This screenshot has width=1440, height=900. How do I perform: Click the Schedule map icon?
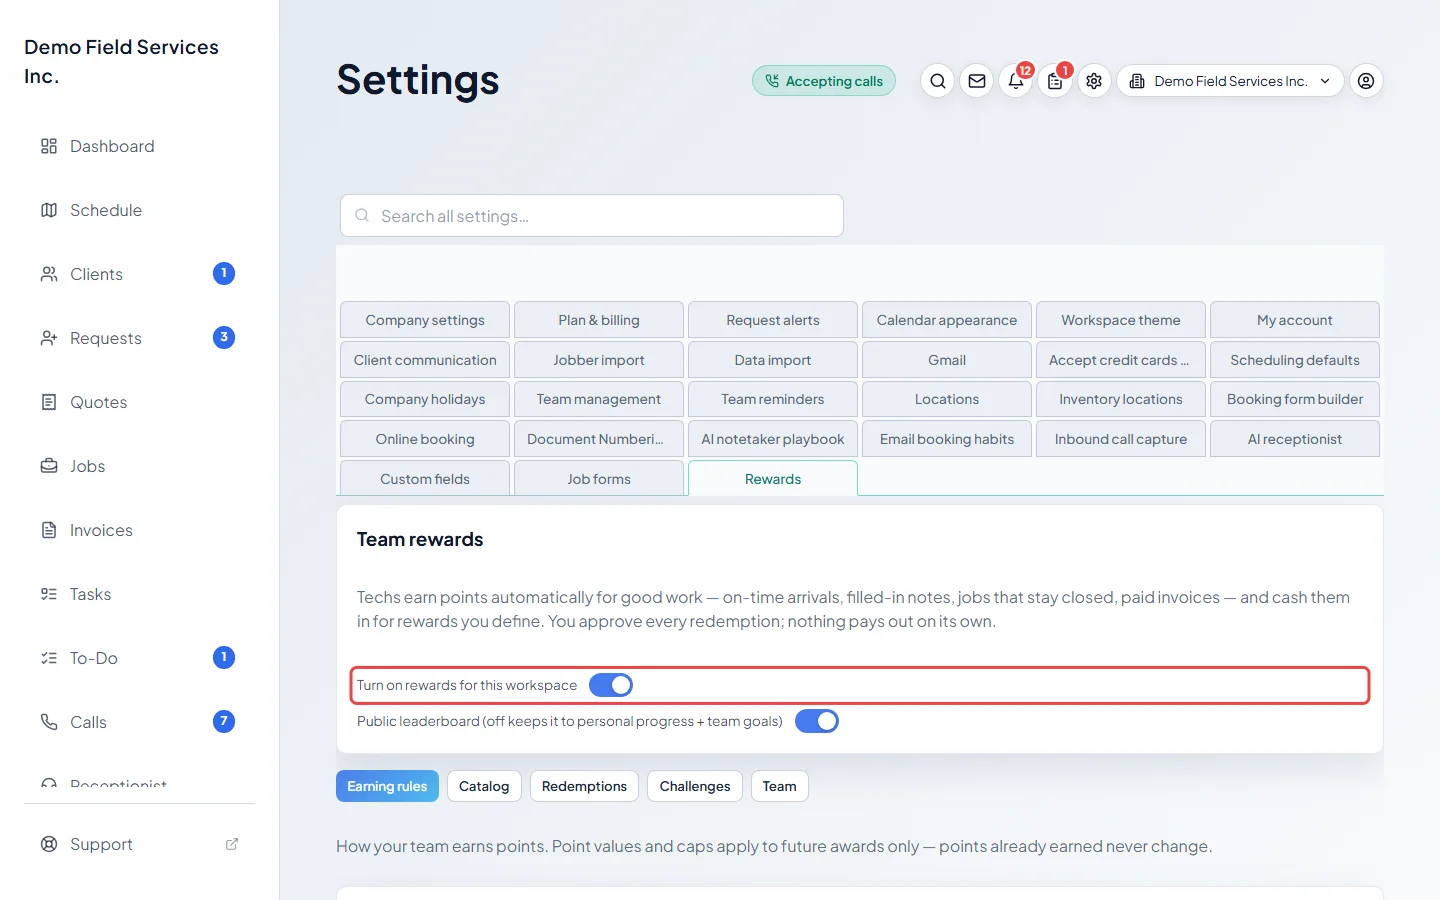tap(49, 210)
